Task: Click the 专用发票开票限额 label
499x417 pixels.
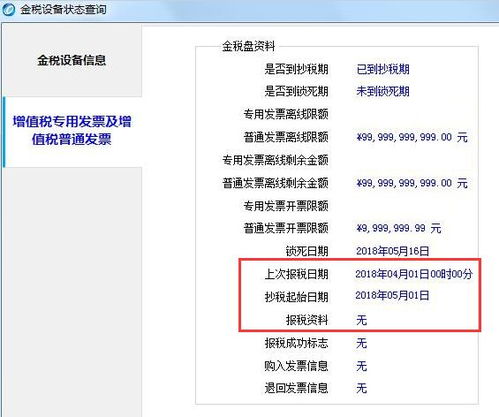Action: [x=286, y=206]
